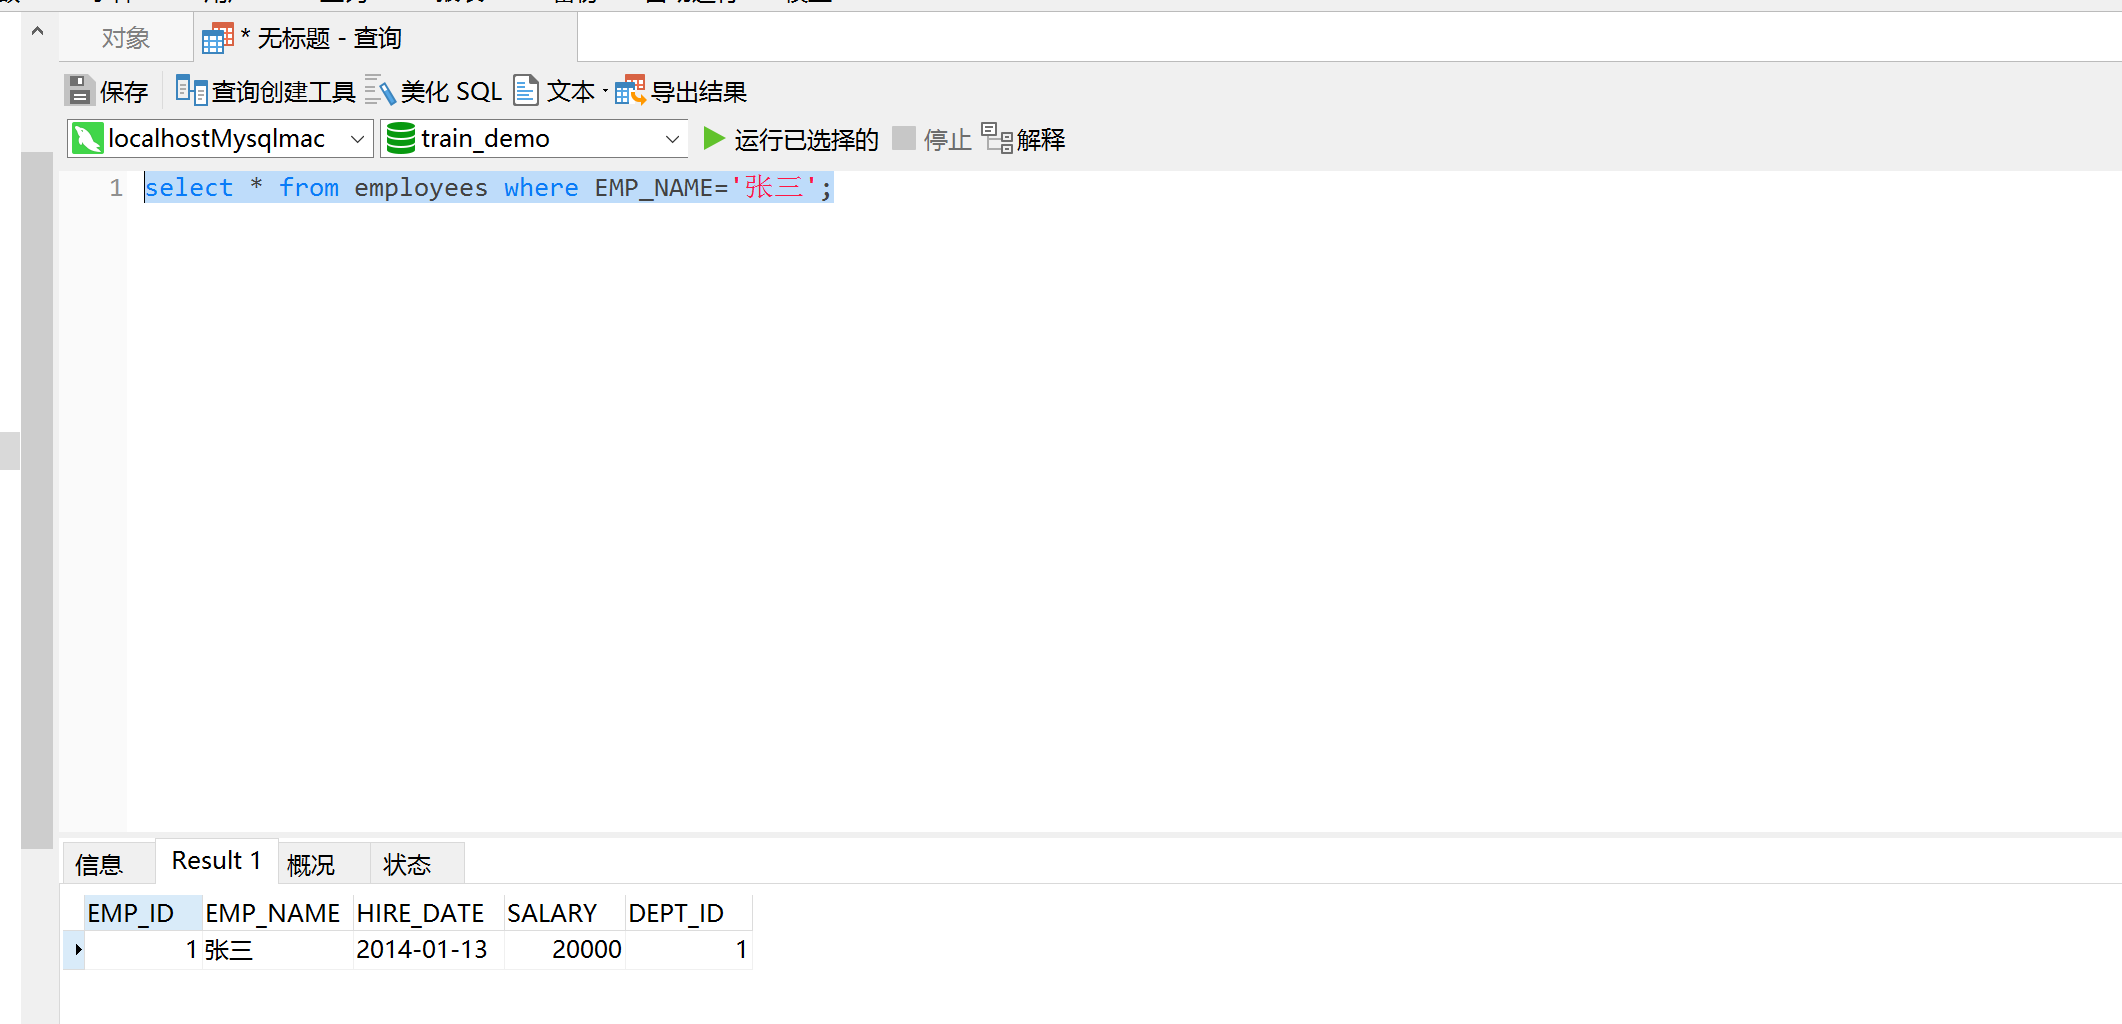Click the 'from' keyword in the query
The width and height of the screenshot is (2122, 1024).
point(309,187)
